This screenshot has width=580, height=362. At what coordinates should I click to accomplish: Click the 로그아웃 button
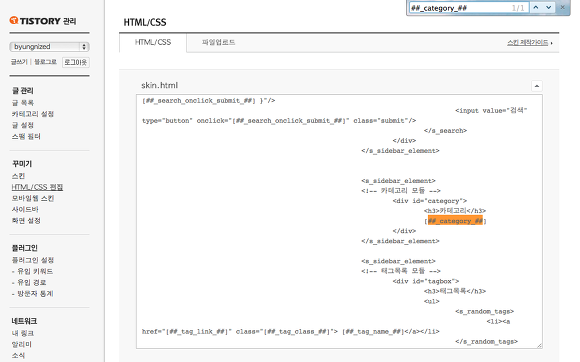coord(75,62)
